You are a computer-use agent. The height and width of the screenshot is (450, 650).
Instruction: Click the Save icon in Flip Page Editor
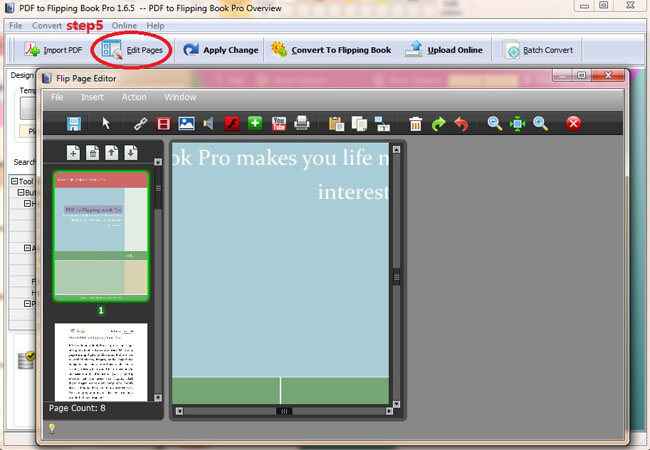pyautogui.click(x=74, y=123)
